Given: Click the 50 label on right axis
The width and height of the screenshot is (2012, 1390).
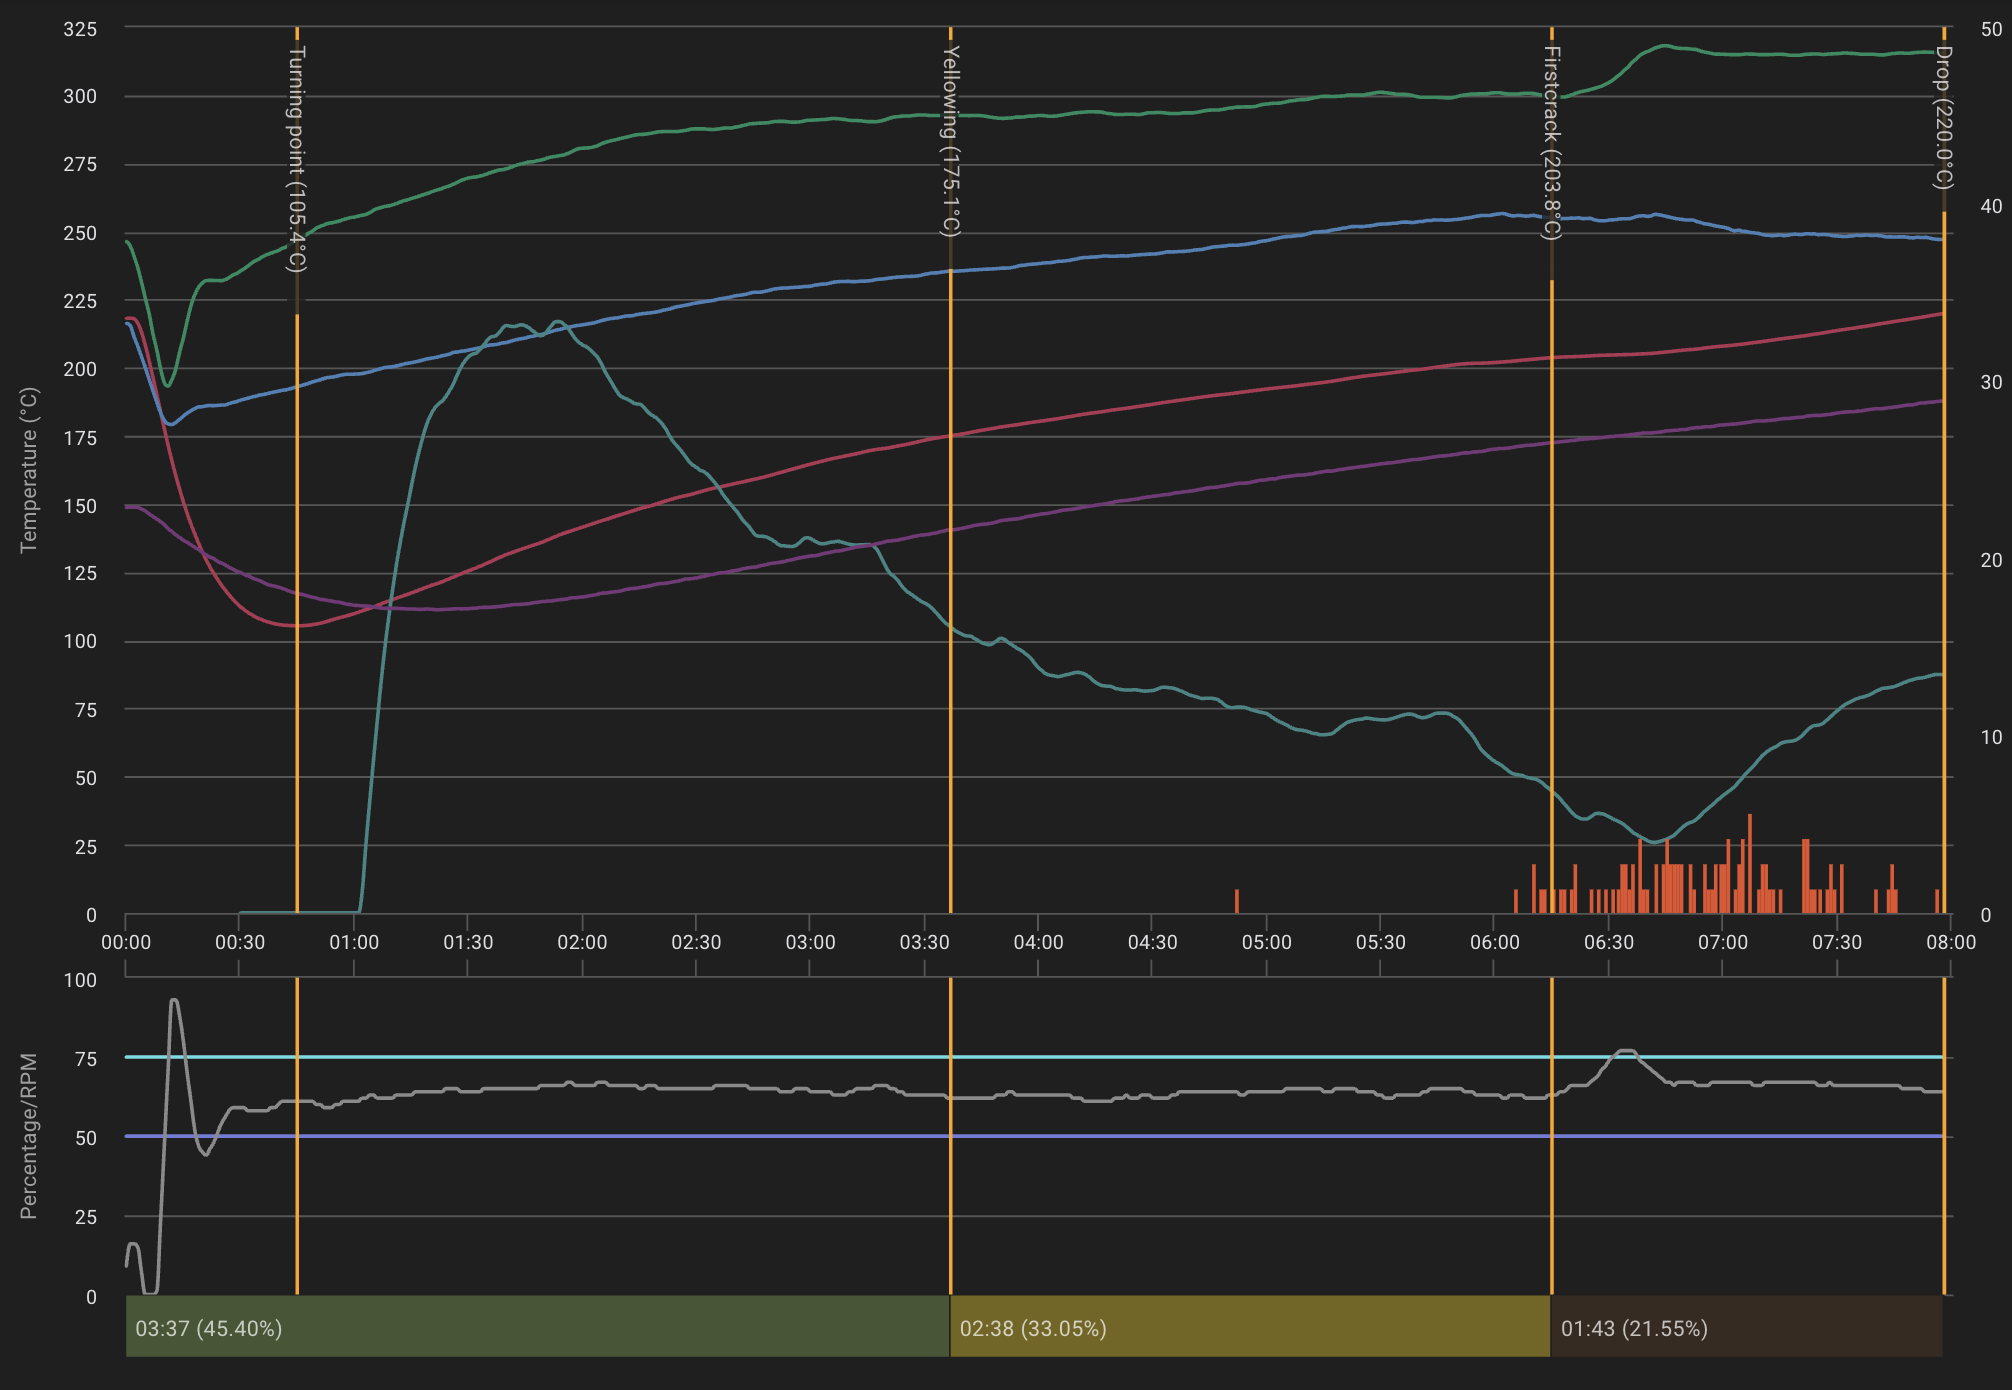Looking at the screenshot, I should pyautogui.click(x=1991, y=29).
